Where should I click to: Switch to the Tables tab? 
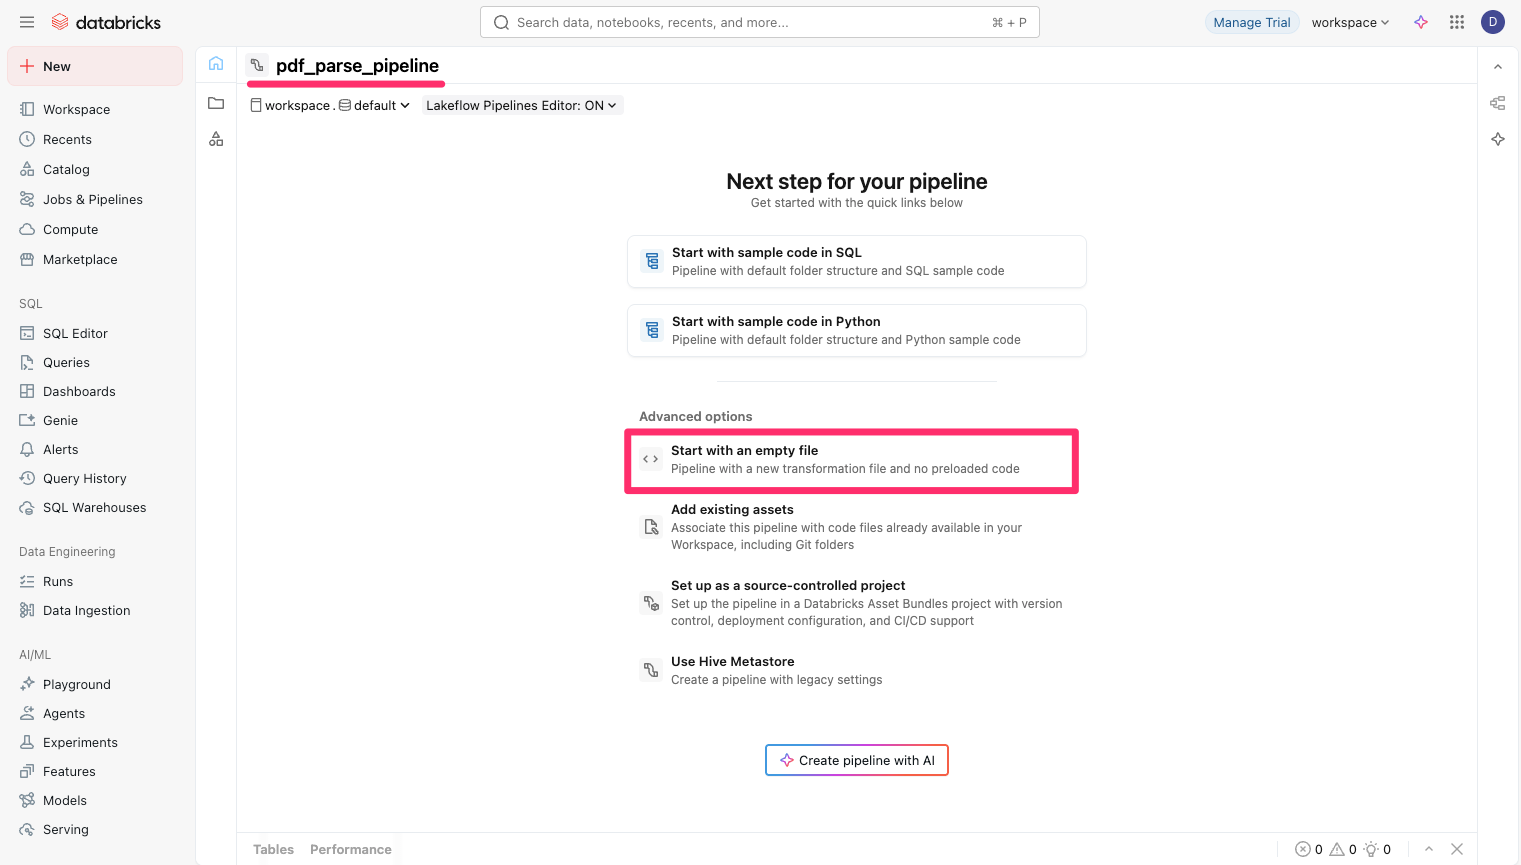click(273, 849)
